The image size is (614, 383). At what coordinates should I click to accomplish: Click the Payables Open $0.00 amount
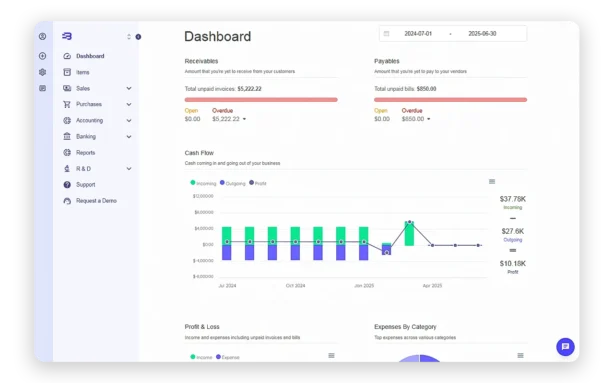(382, 119)
